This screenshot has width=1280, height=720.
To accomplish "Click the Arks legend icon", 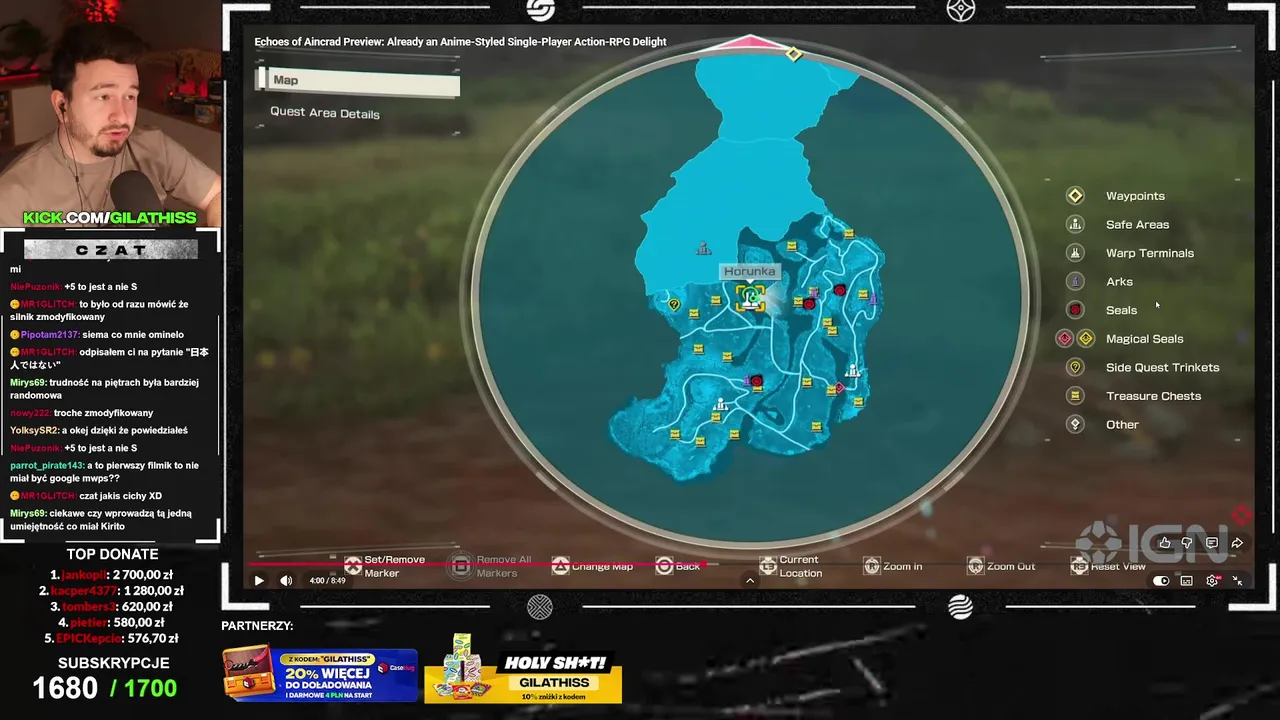I will (x=1075, y=281).
